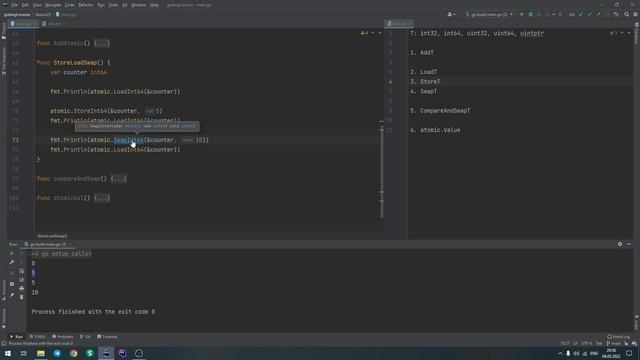Open the OBS Studio taskbar icon
This screenshot has width=640, height=360.
[x=139, y=353]
